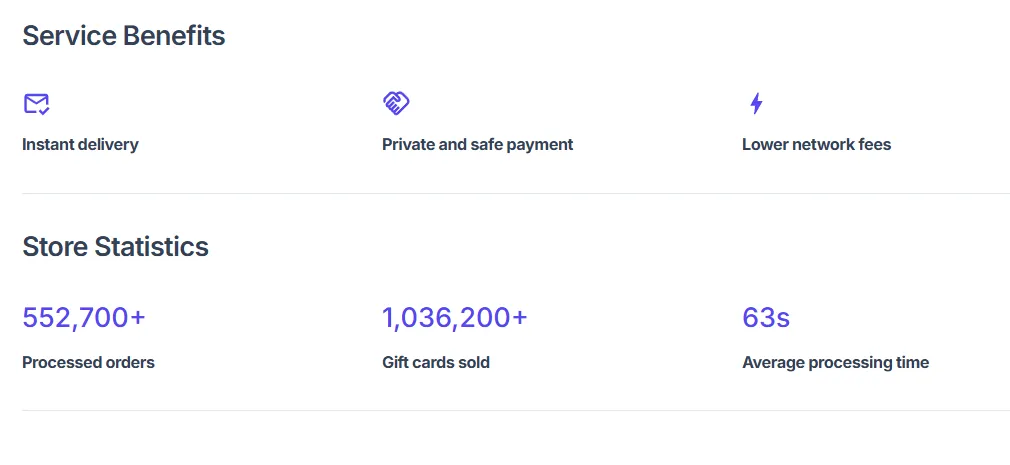Image resolution: width=1010 pixels, height=465 pixels.
Task: Click the divider line below Service Benefits
Action: 516,193
